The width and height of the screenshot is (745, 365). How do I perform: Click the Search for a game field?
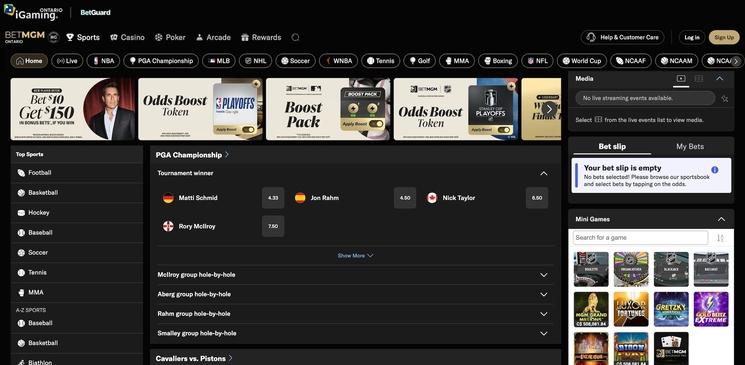tap(640, 238)
